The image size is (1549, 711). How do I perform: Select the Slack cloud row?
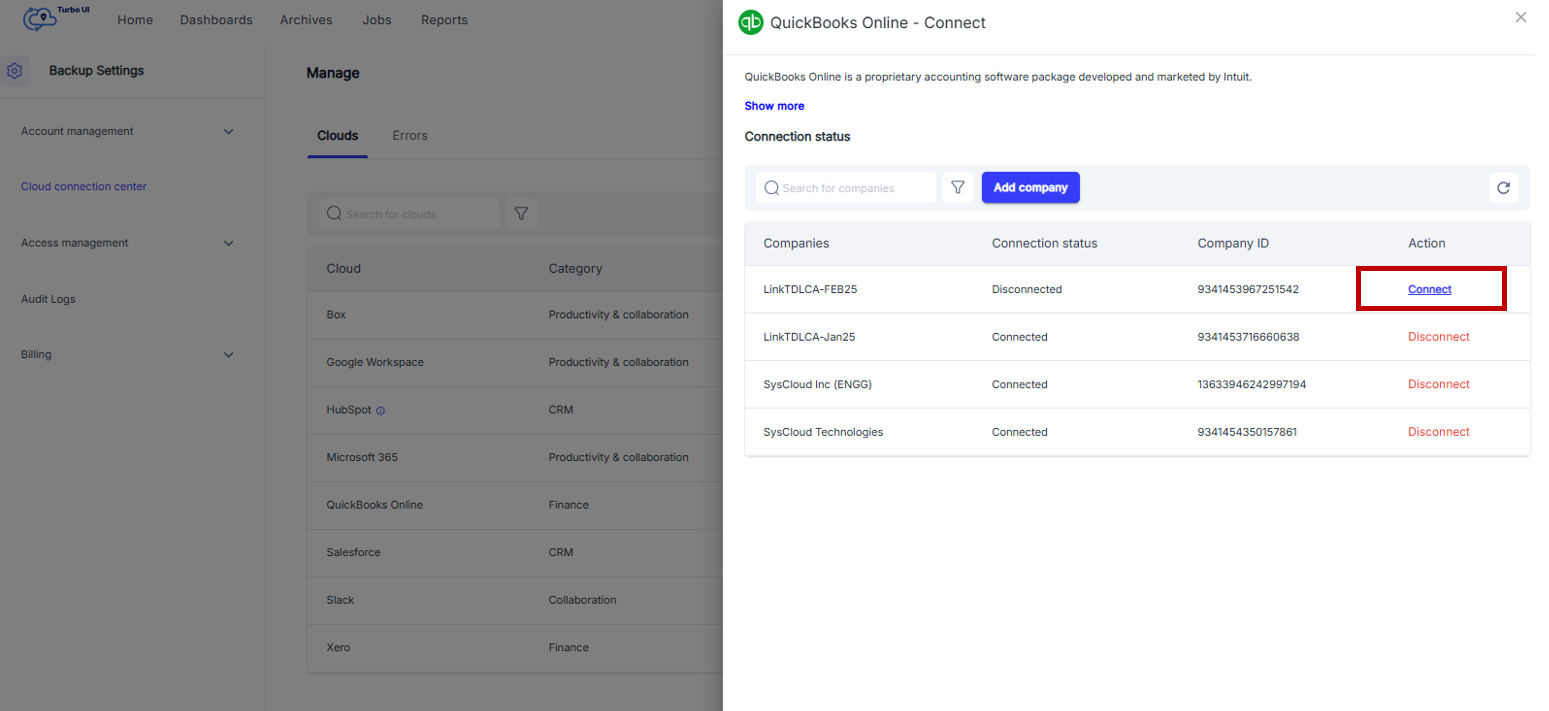[513, 600]
